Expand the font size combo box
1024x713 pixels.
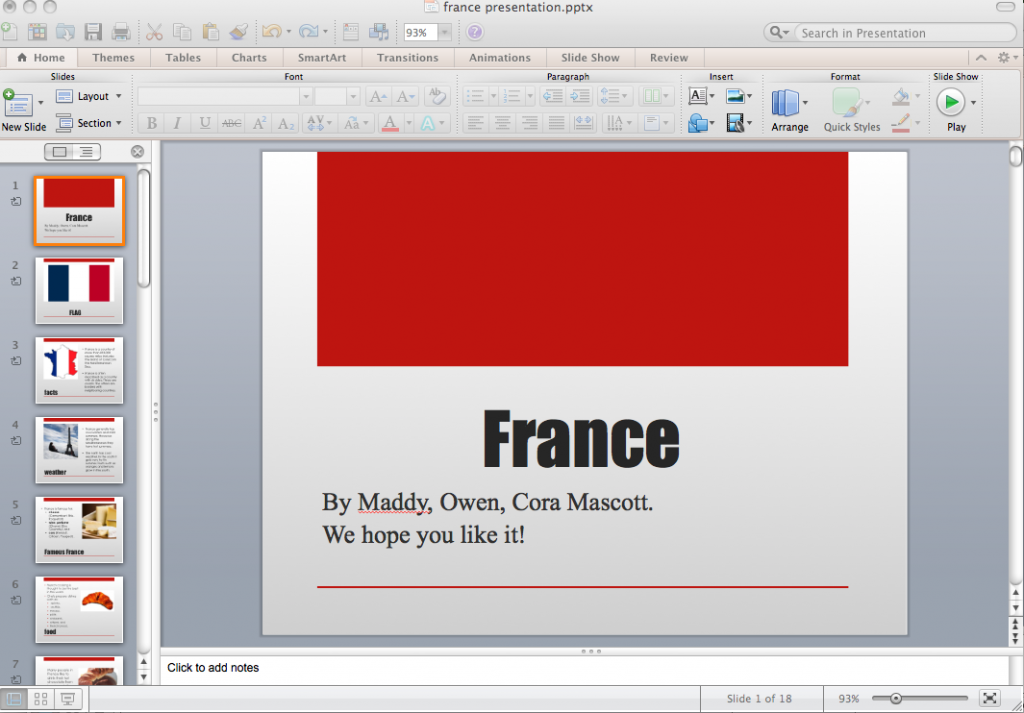pos(353,97)
